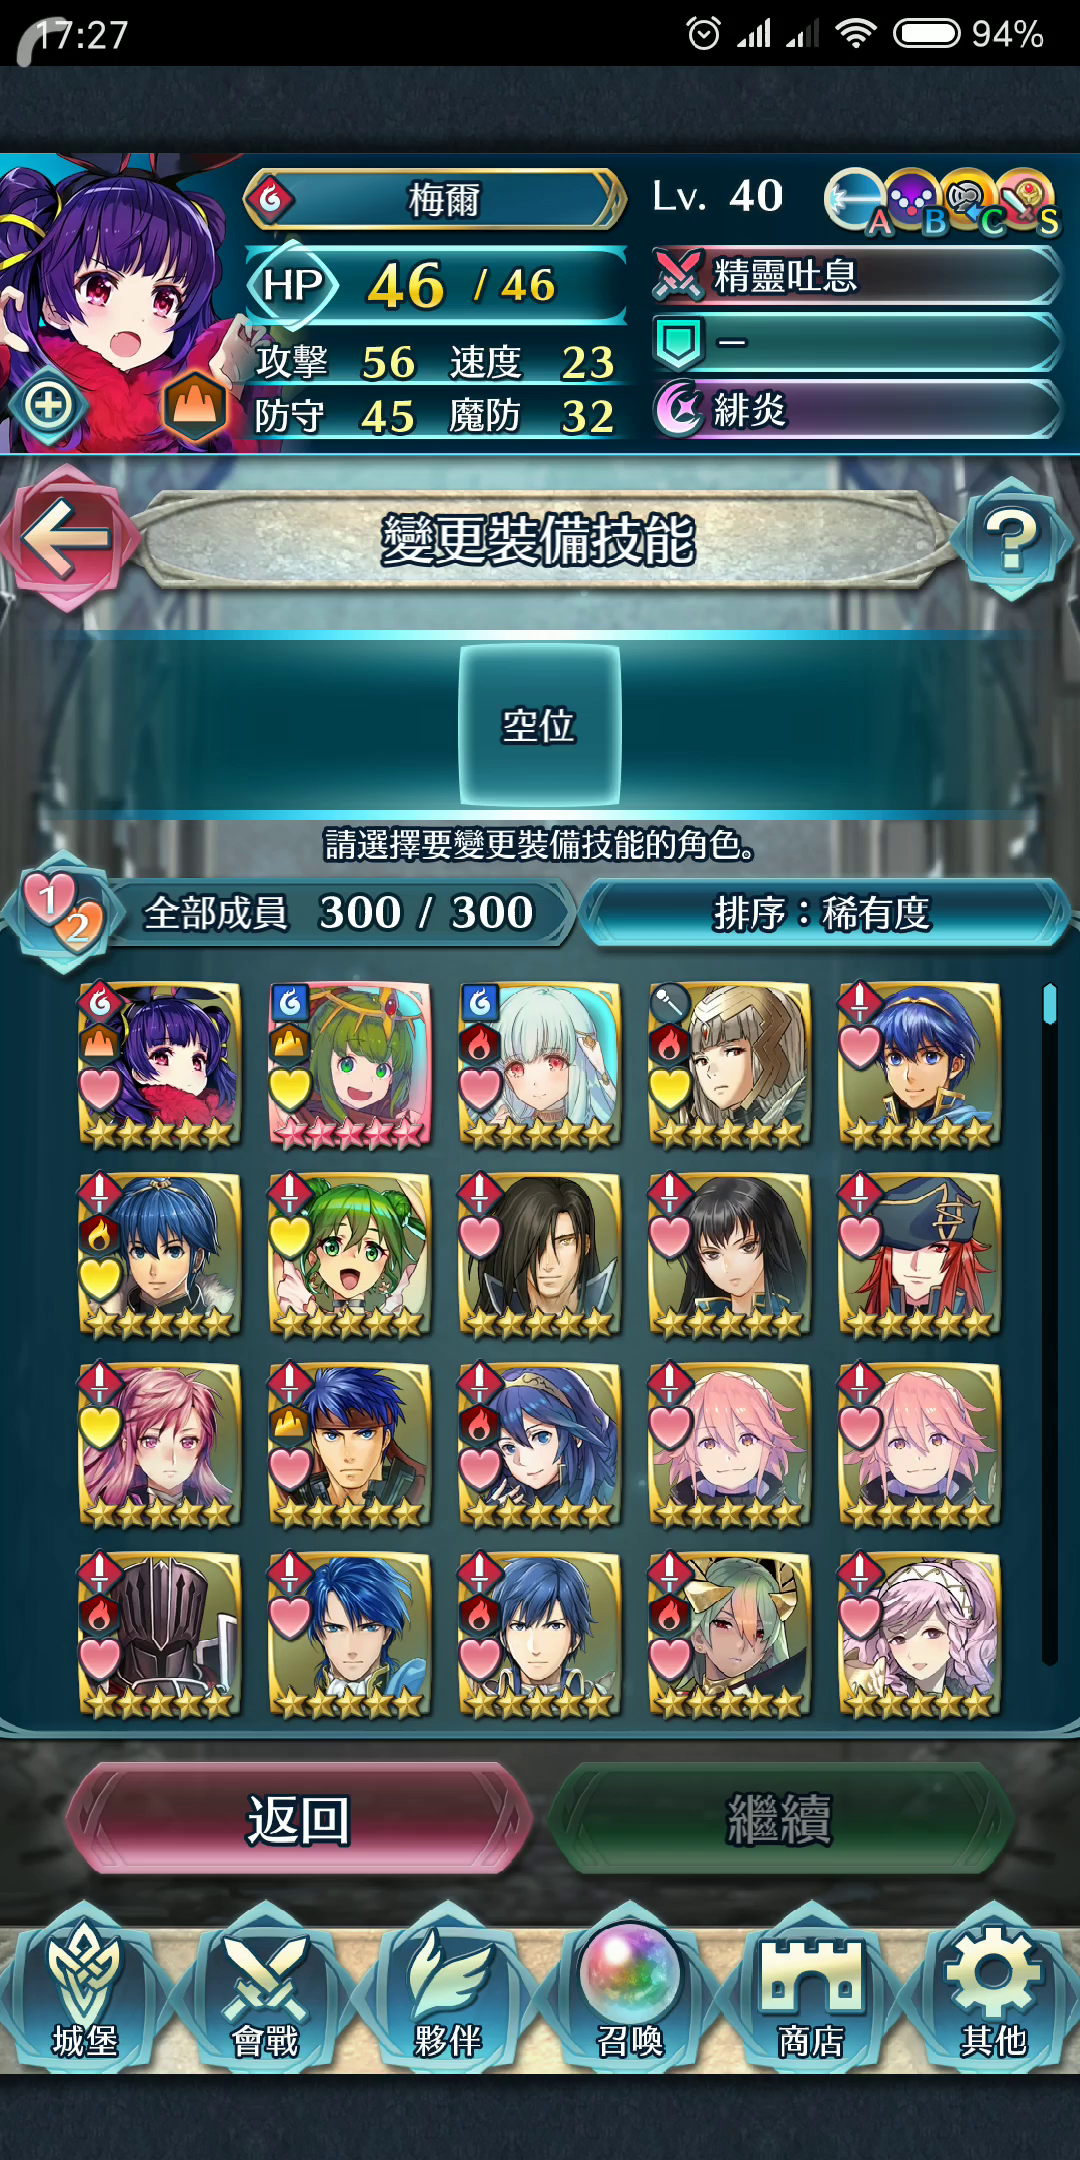Select the 精靈吐息 weapon skill slot
The height and width of the screenshot is (2160, 1080).
856,276
